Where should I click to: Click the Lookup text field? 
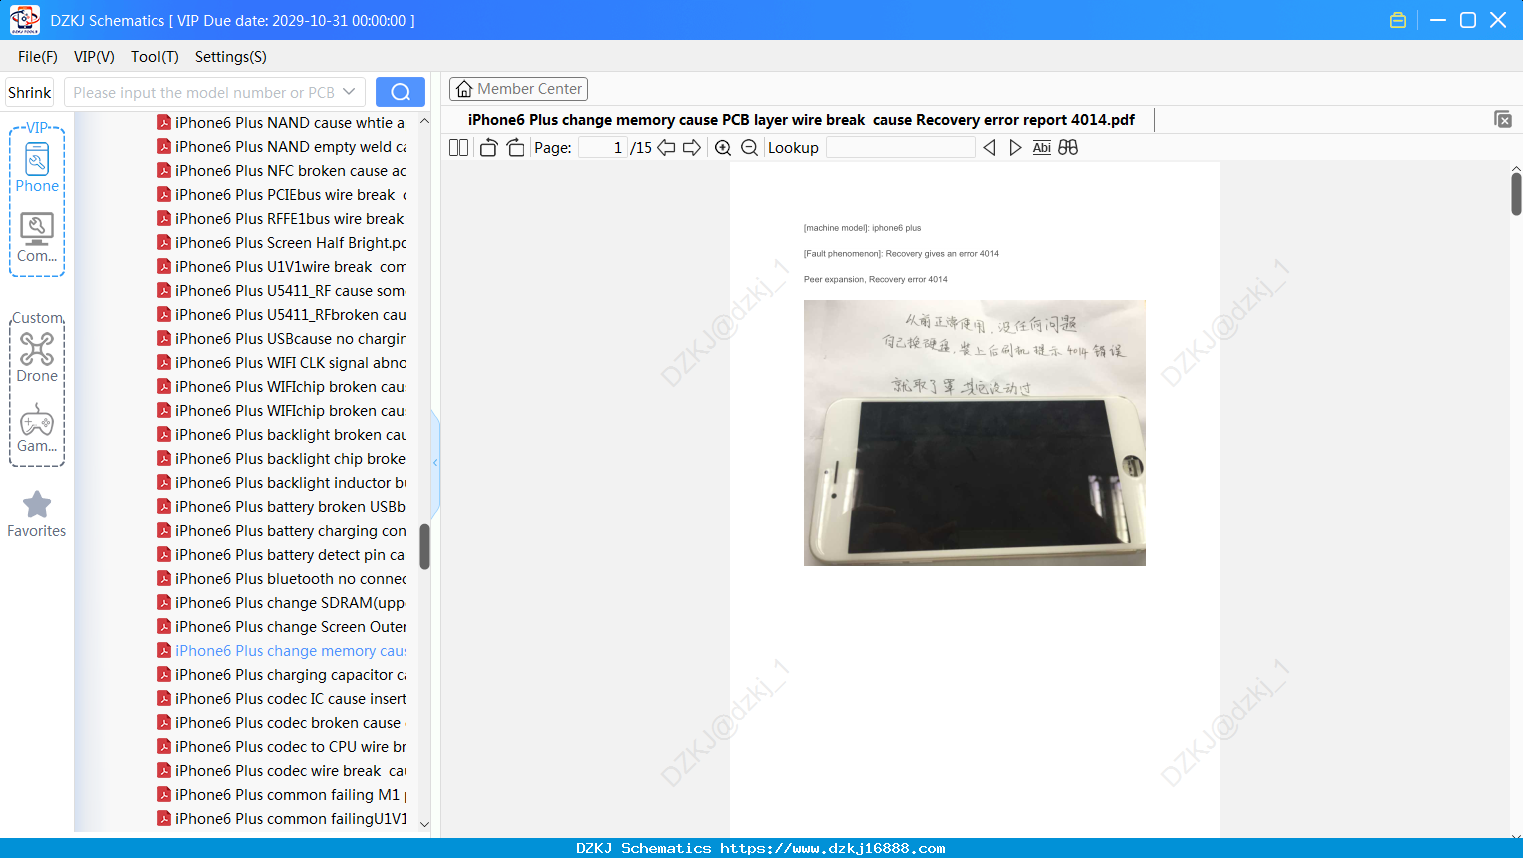pos(901,148)
